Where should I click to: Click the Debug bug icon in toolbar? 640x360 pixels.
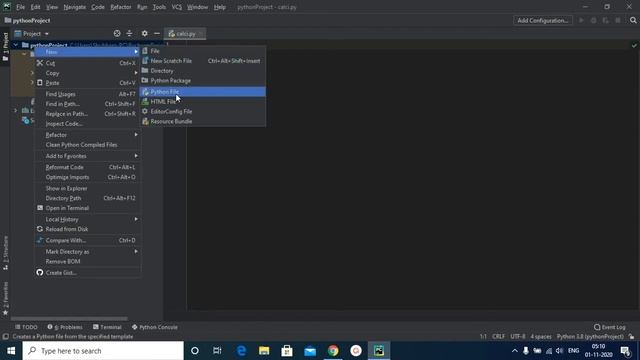tap(593, 20)
